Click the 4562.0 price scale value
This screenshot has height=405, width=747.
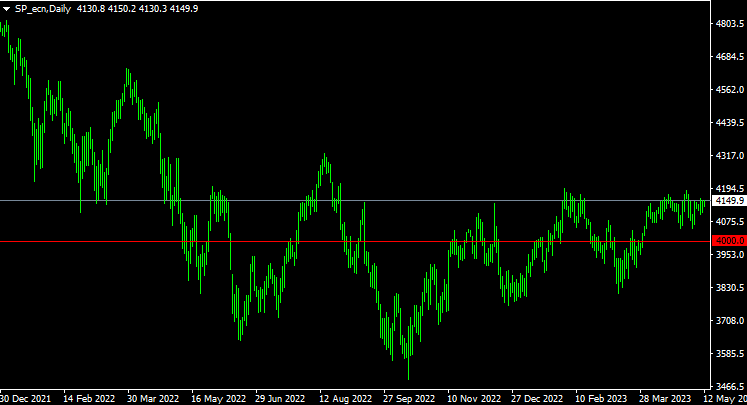click(729, 90)
